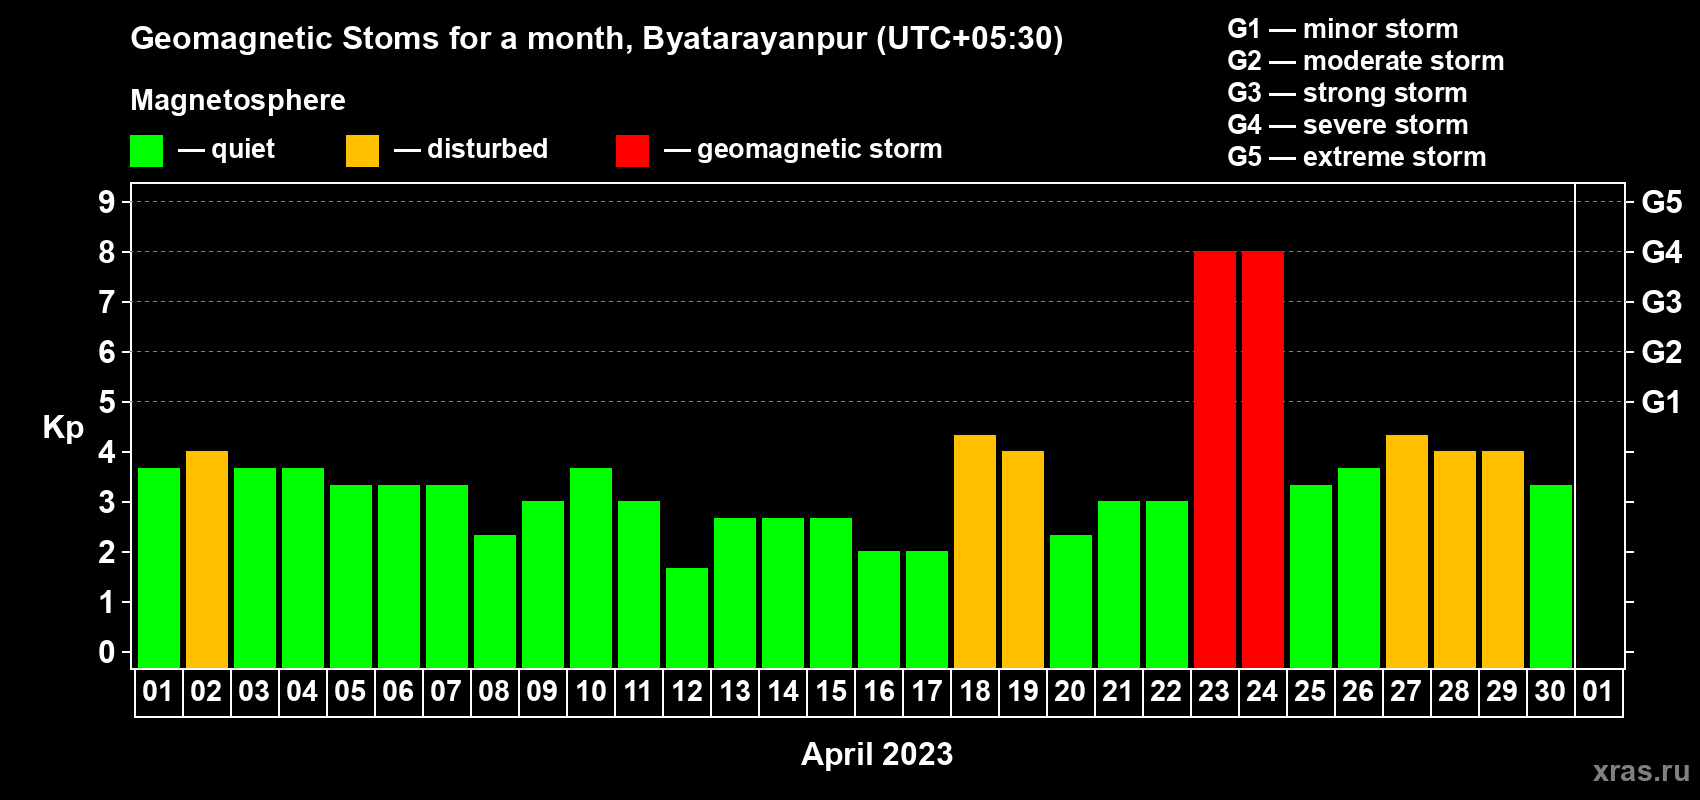The width and height of the screenshot is (1700, 800).
Task: Click the red geomagnetic storm legend swatch
Action: [632, 150]
